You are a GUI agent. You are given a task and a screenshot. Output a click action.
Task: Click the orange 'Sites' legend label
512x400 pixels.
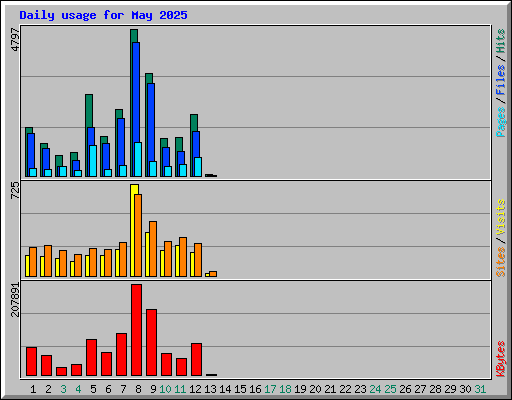point(500,262)
